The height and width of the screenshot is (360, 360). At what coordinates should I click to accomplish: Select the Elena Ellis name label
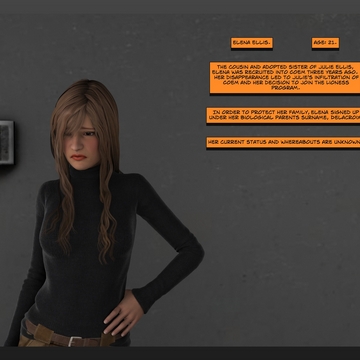(x=252, y=43)
